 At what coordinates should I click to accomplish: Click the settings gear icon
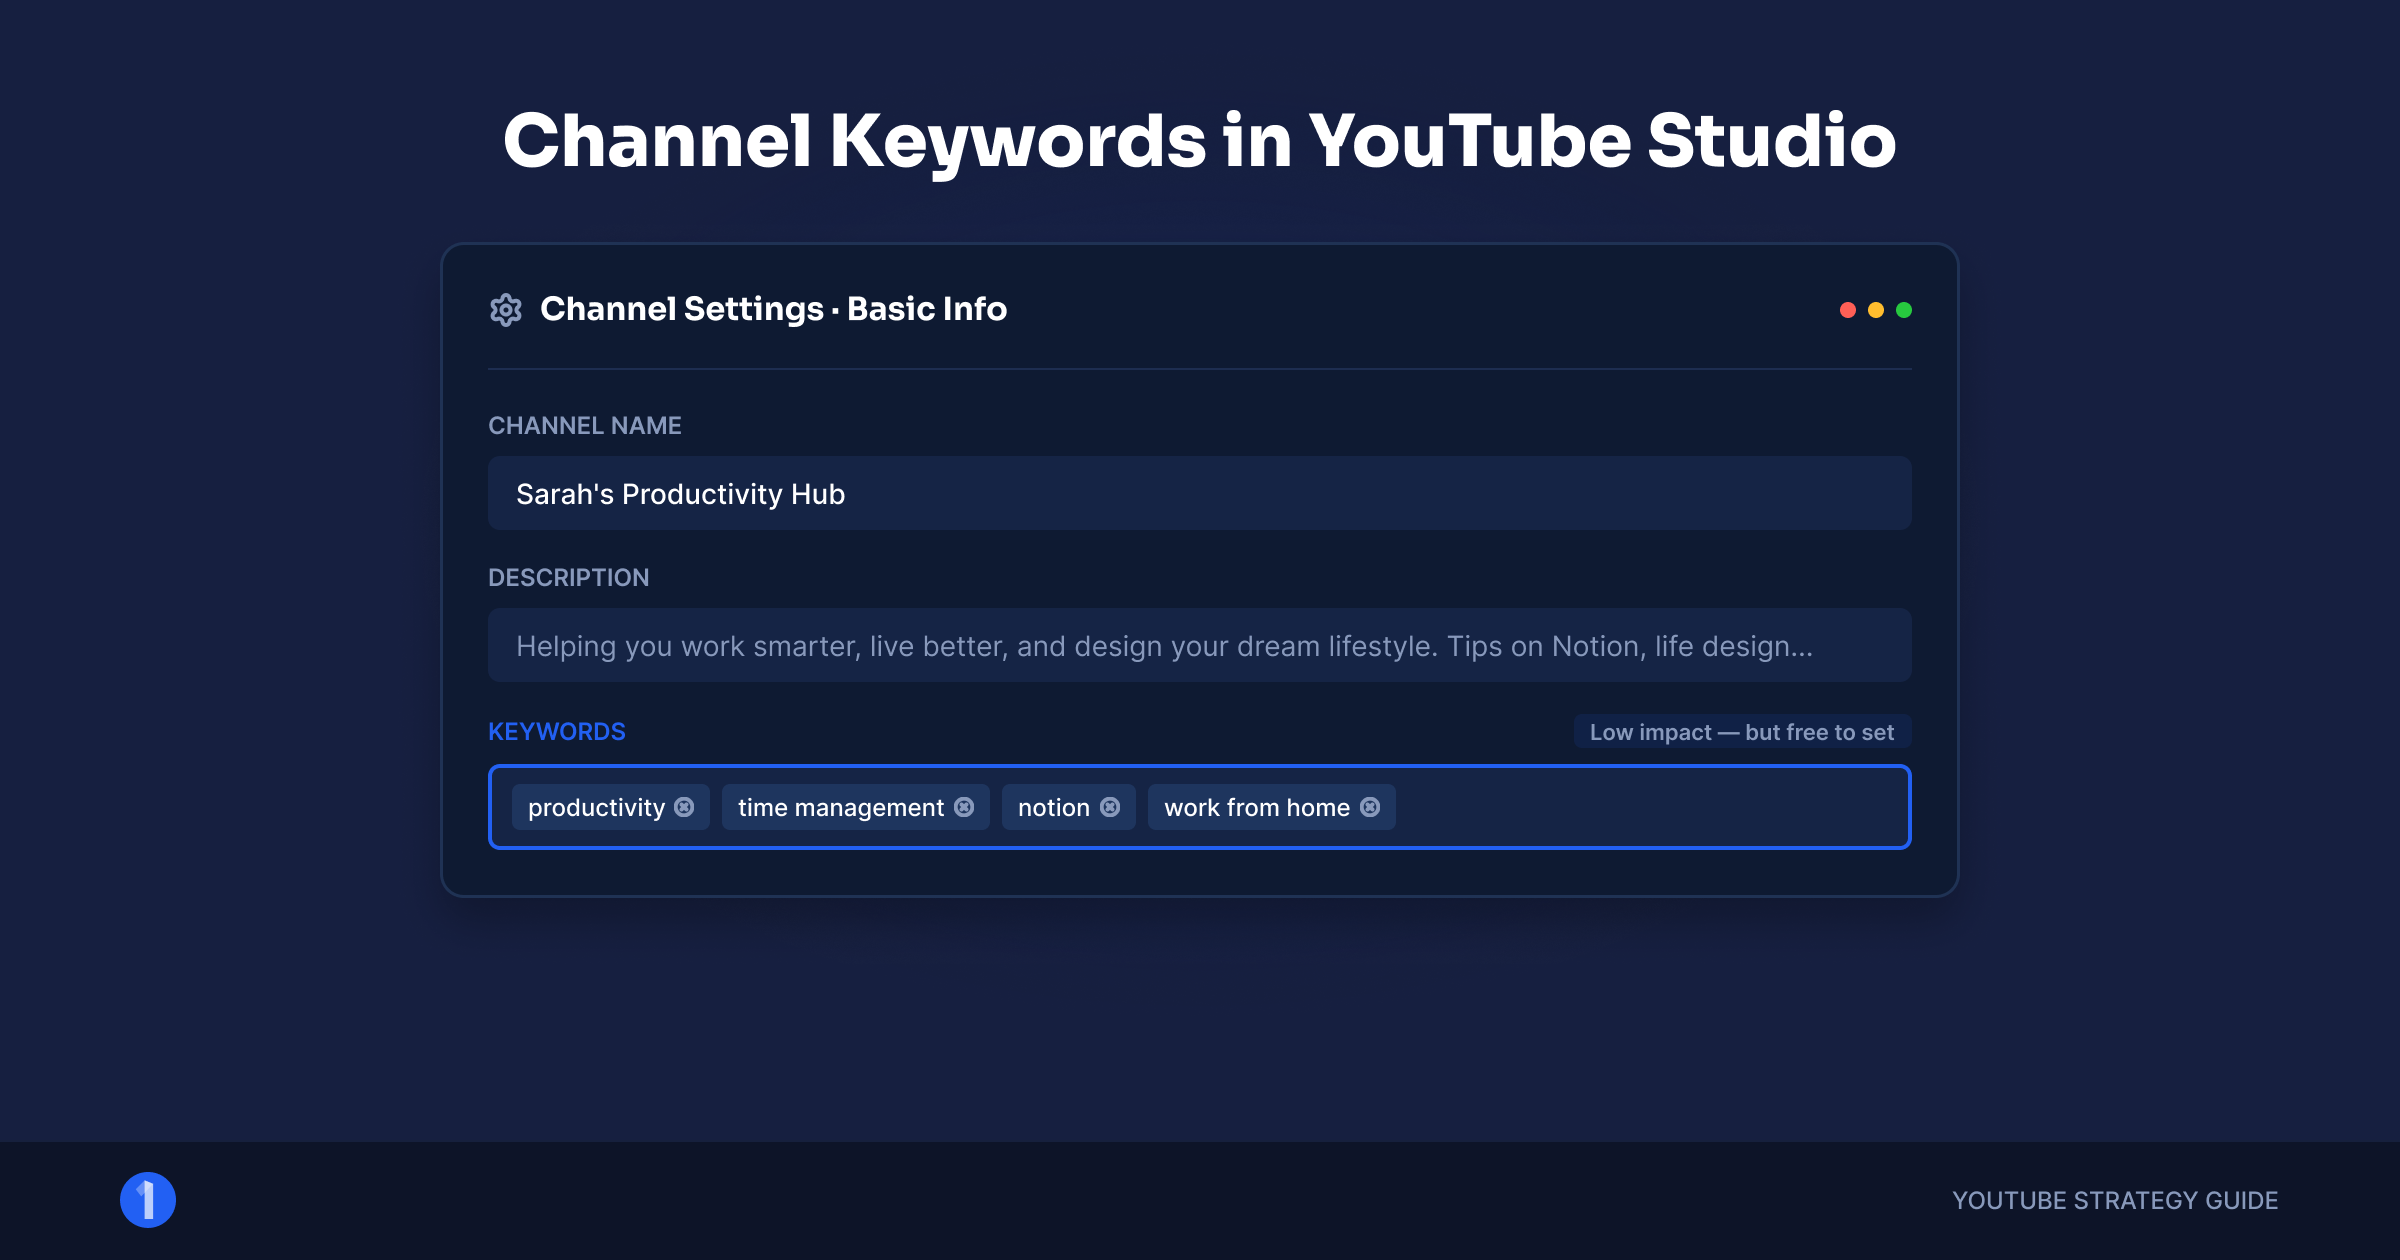(x=506, y=310)
